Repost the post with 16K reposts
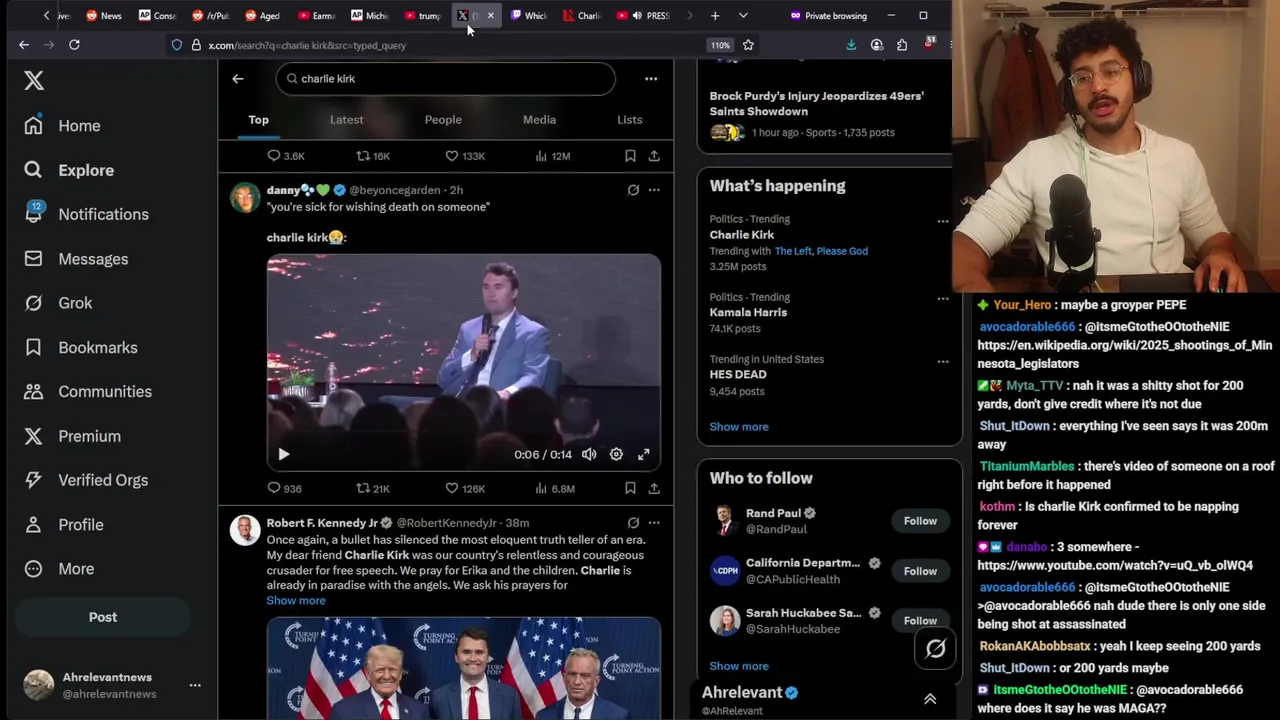Image resolution: width=1280 pixels, height=720 pixels. point(373,156)
